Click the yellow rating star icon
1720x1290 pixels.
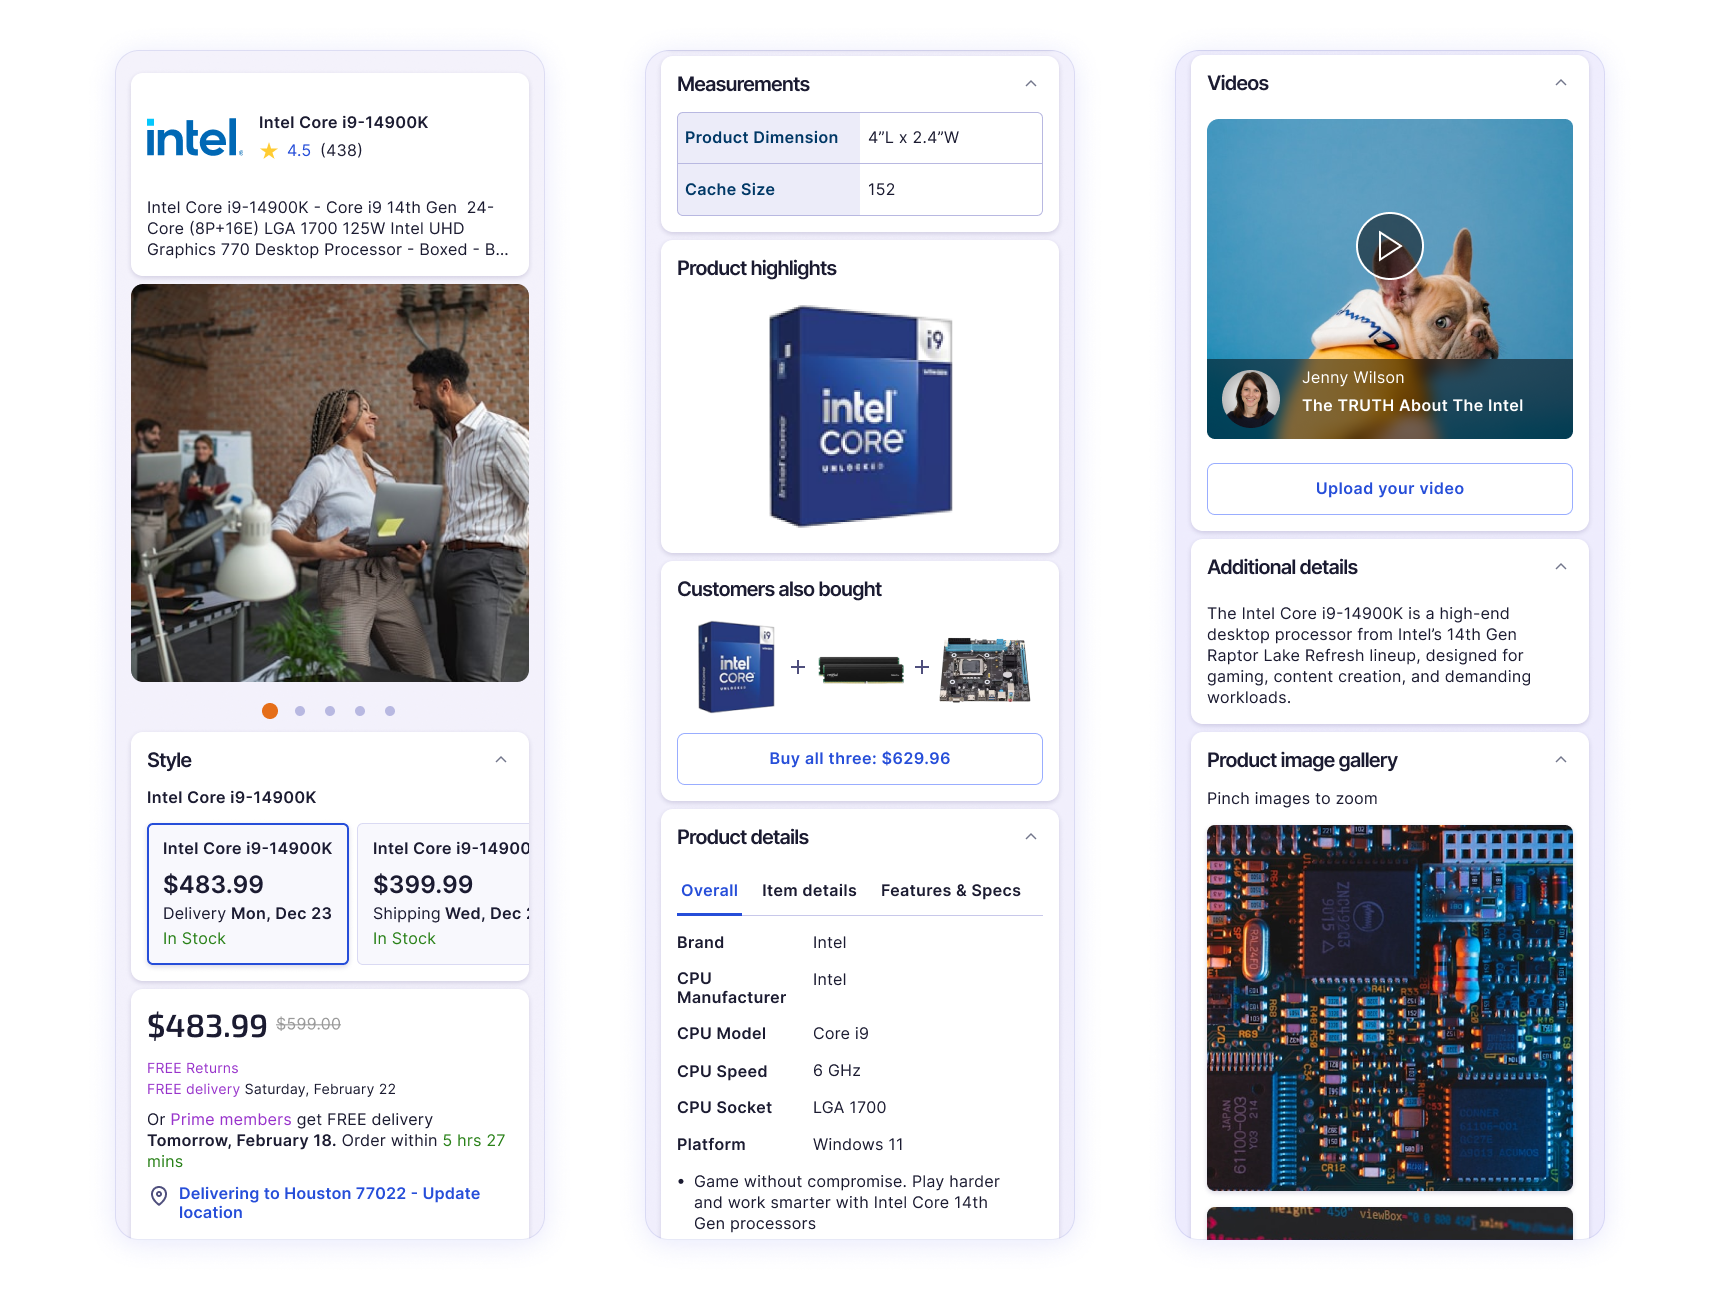(269, 151)
